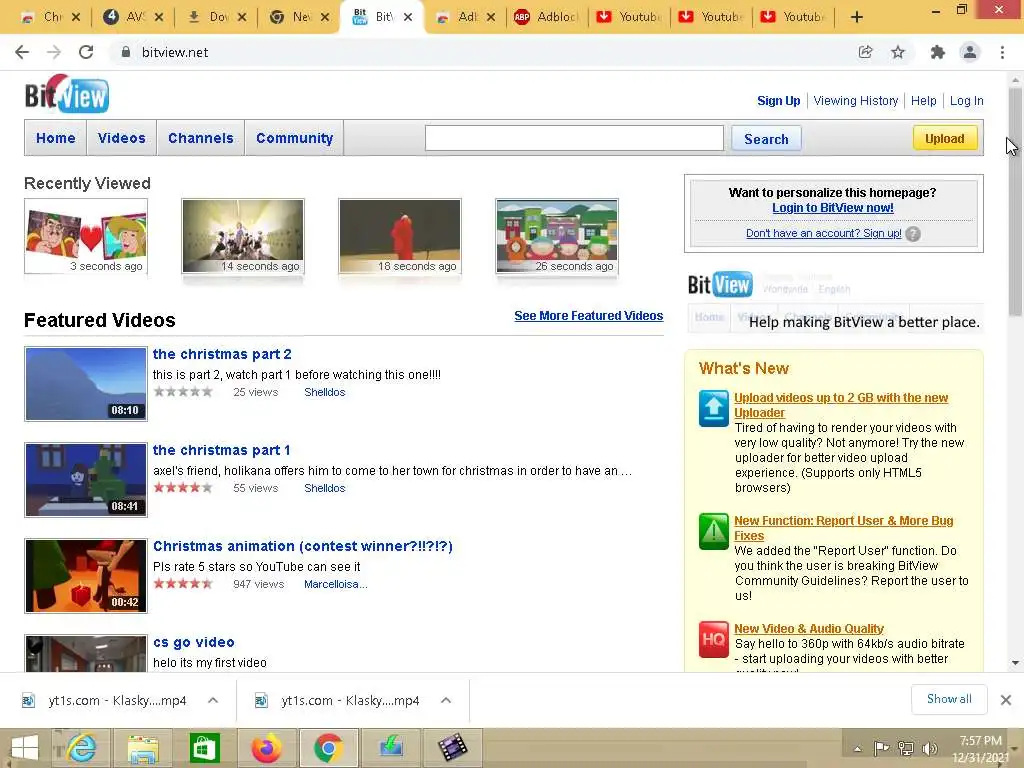1024x768 pixels.
Task: Click the Chrome taskbar icon
Action: [x=328, y=748]
